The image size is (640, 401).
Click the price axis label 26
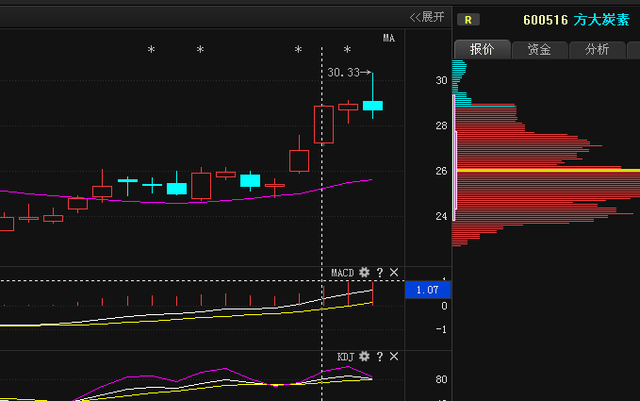(441, 171)
